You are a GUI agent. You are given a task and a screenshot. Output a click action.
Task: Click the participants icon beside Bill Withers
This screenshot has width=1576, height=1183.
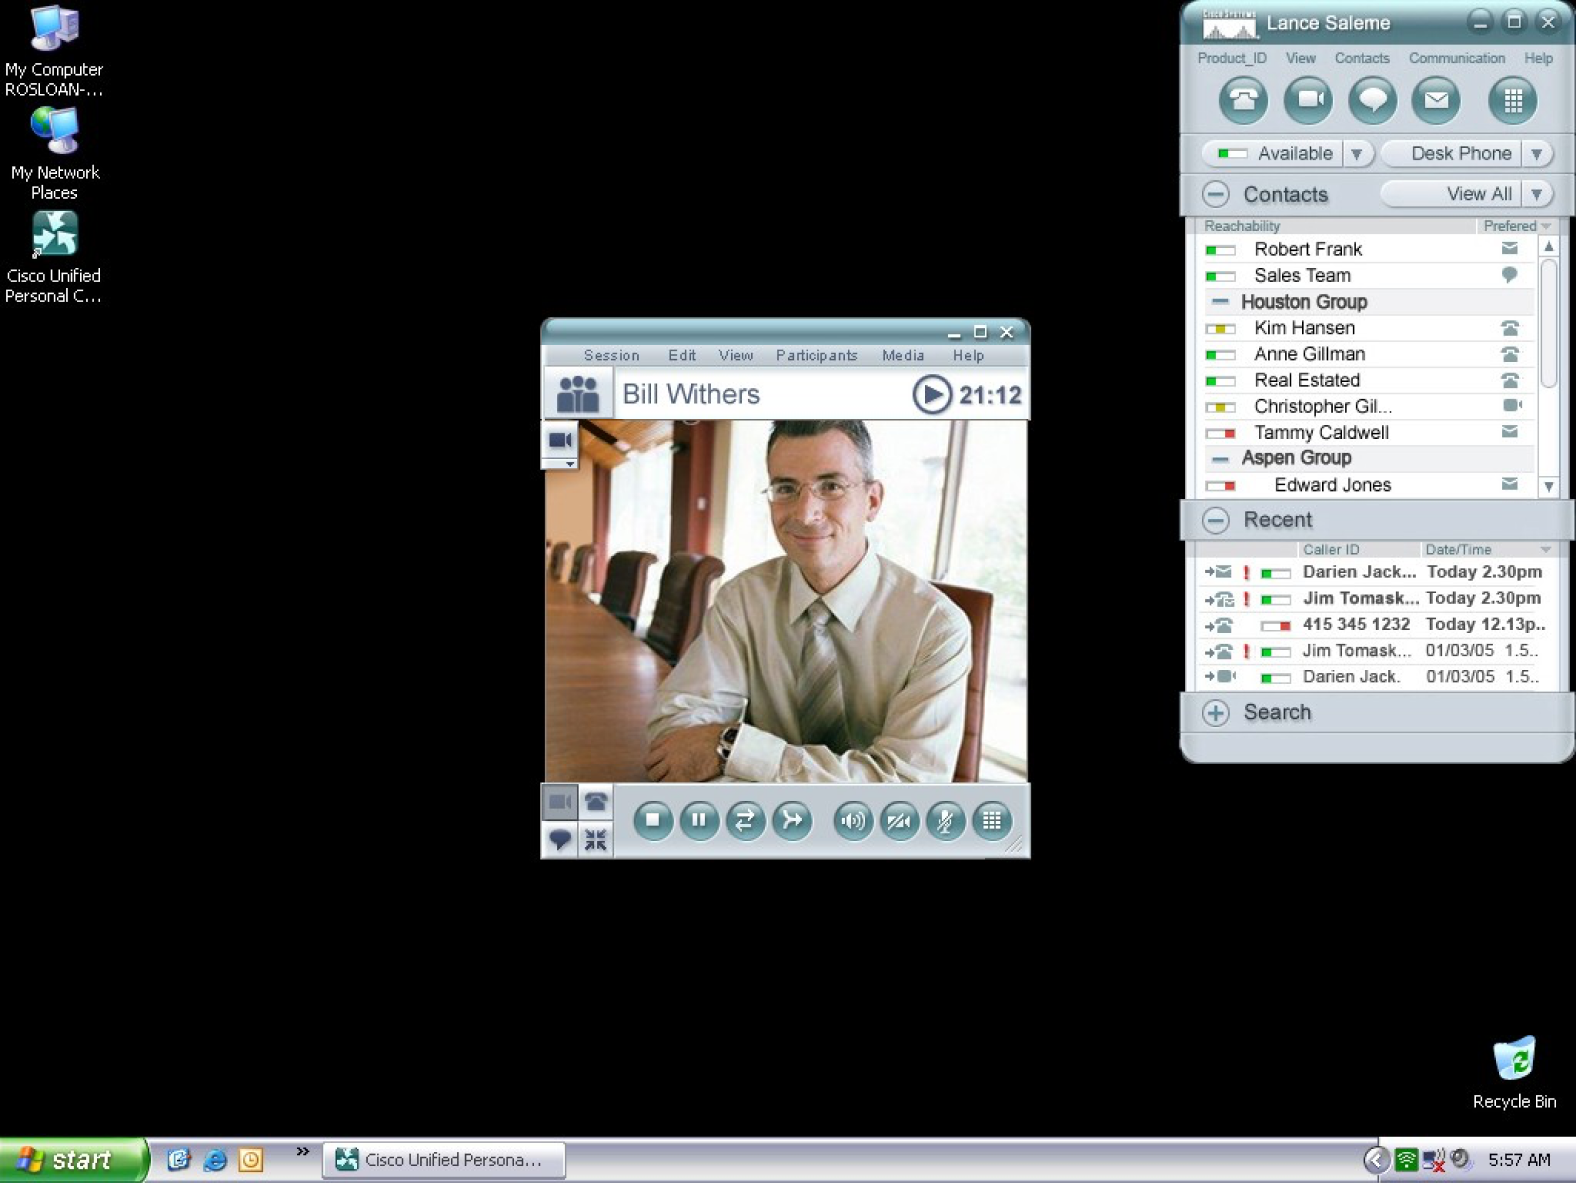(x=578, y=394)
